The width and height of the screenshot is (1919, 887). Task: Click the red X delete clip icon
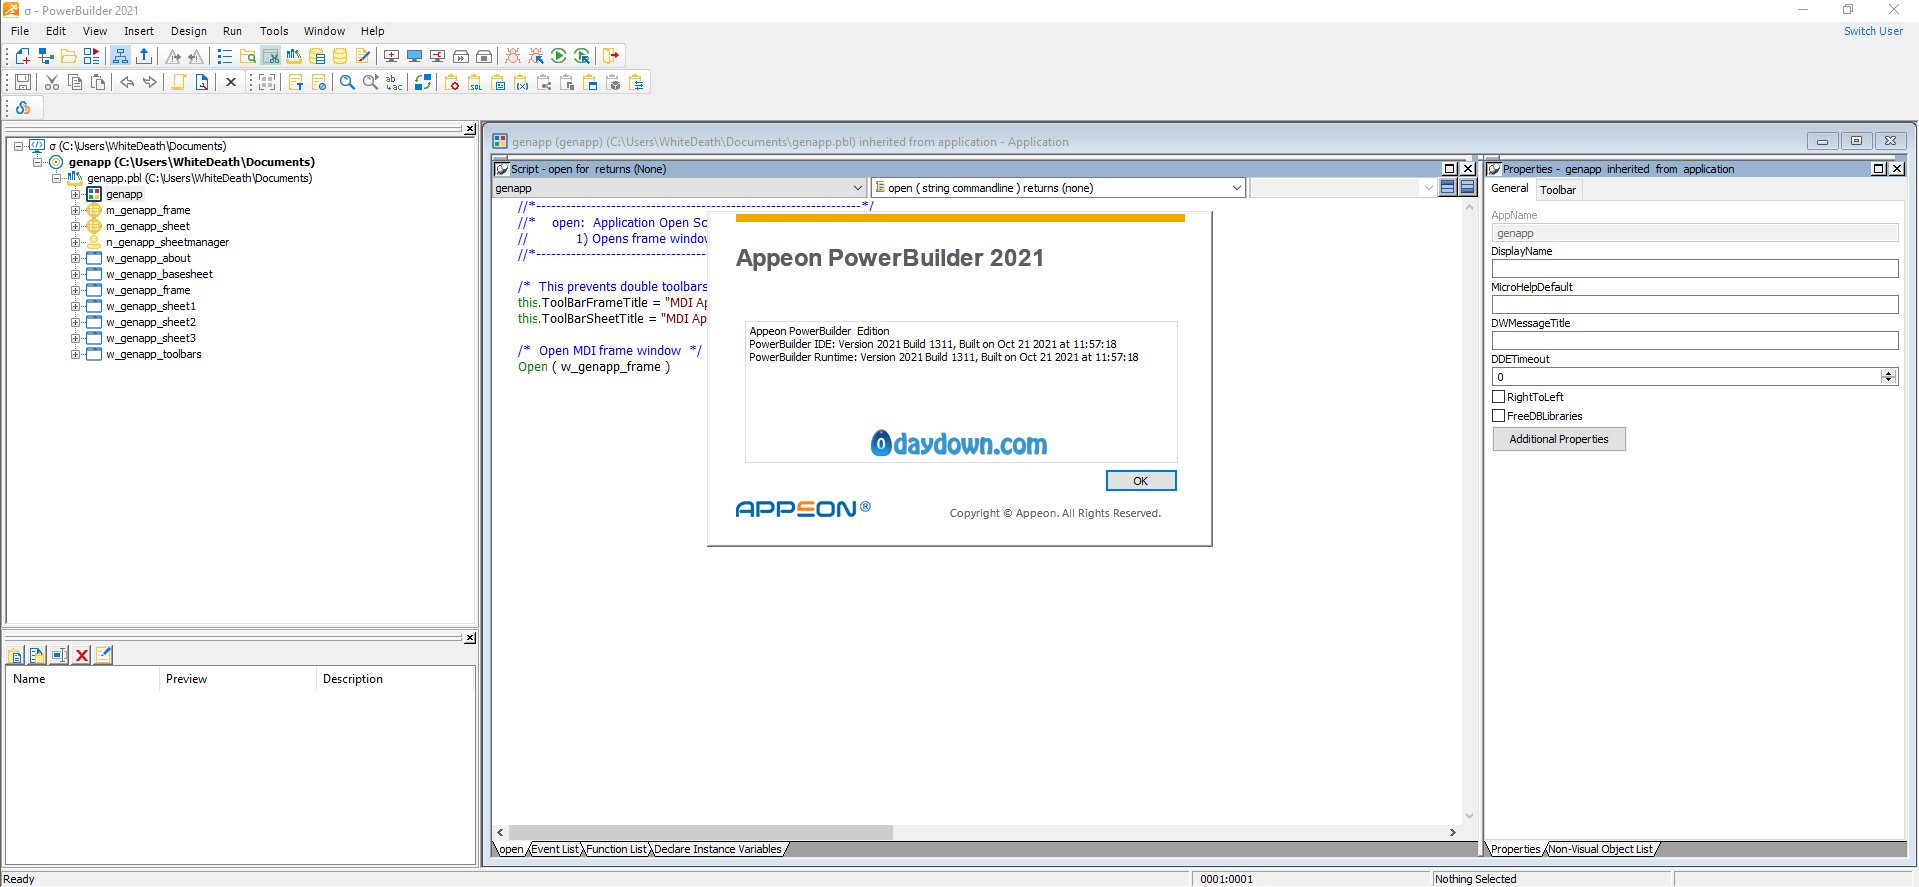coord(82,655)
